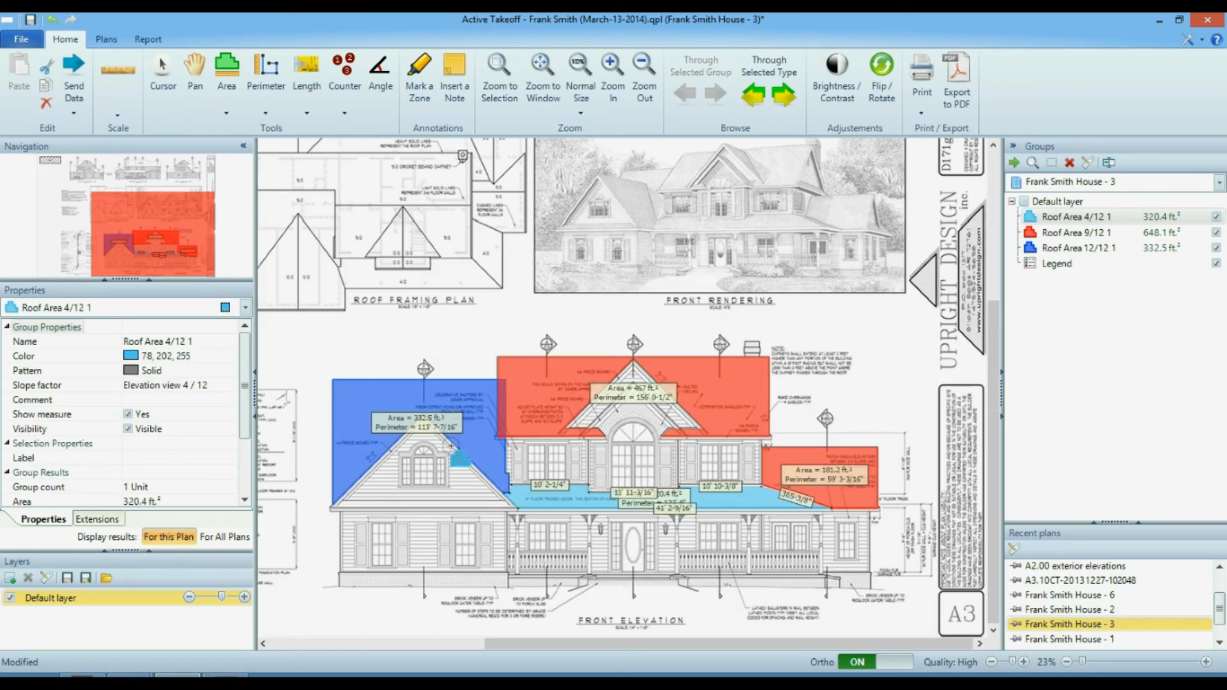Insert a Note from the ribbon
The image size is (1227, 690).
pos(455,77)
